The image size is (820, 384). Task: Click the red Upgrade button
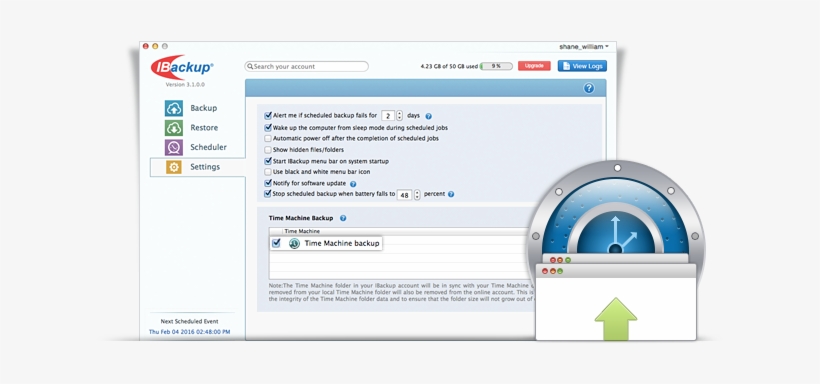[534, 66]
